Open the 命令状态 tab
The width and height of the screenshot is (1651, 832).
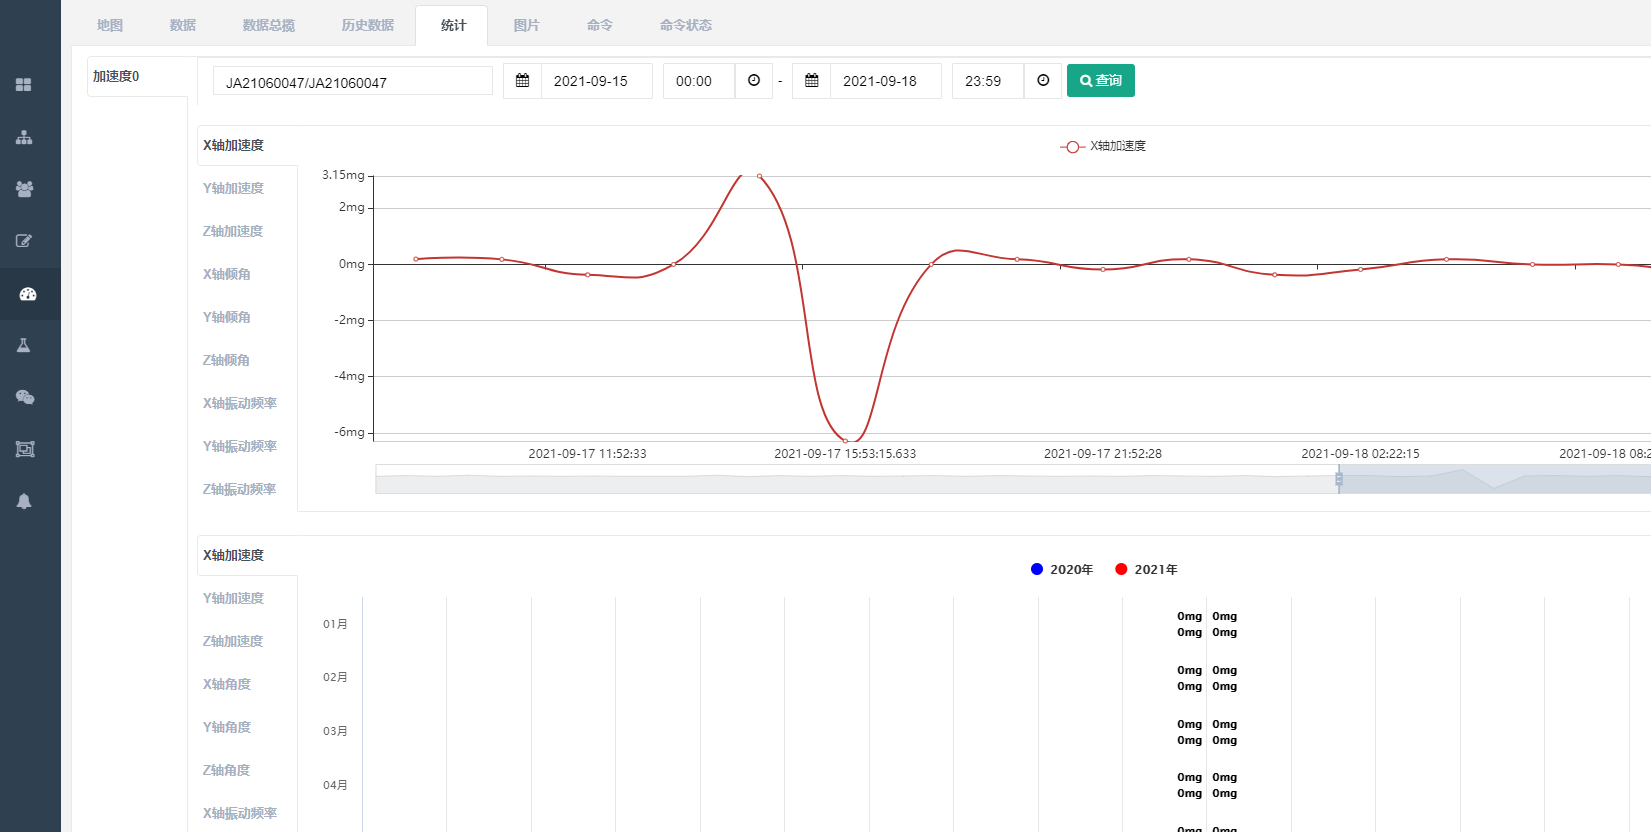685,25
